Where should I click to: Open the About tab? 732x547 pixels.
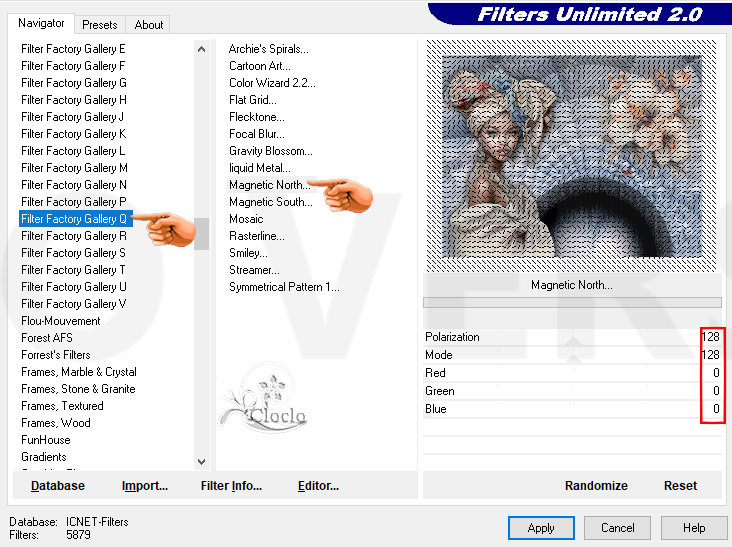pyautogui.click(x=149, y=25)
